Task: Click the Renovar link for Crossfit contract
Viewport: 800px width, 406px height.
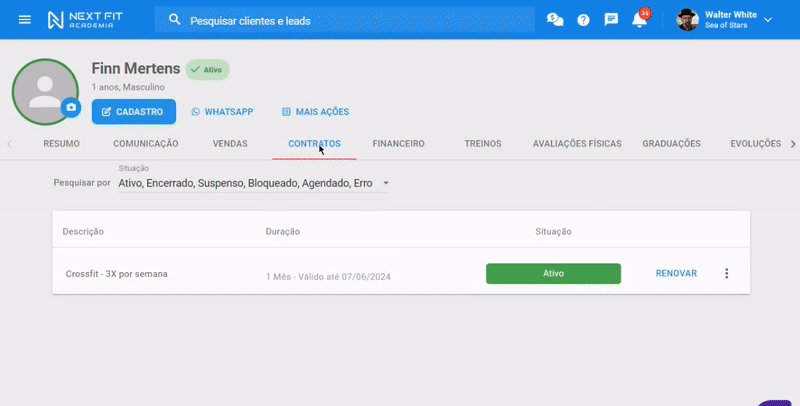Action: tap(676, 273)
